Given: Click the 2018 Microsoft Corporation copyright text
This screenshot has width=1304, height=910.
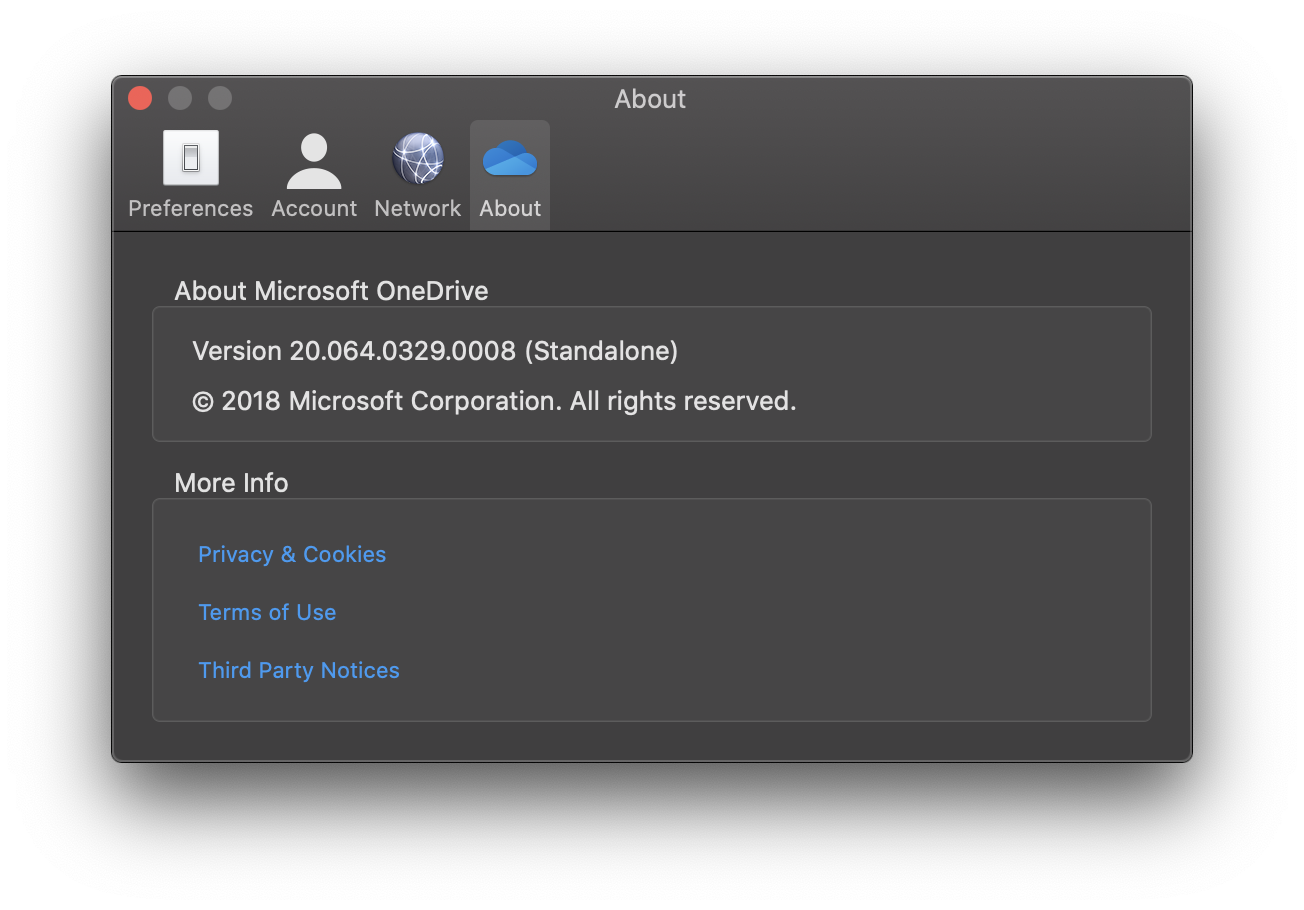Looking at the screenshot, I should 494,401.
